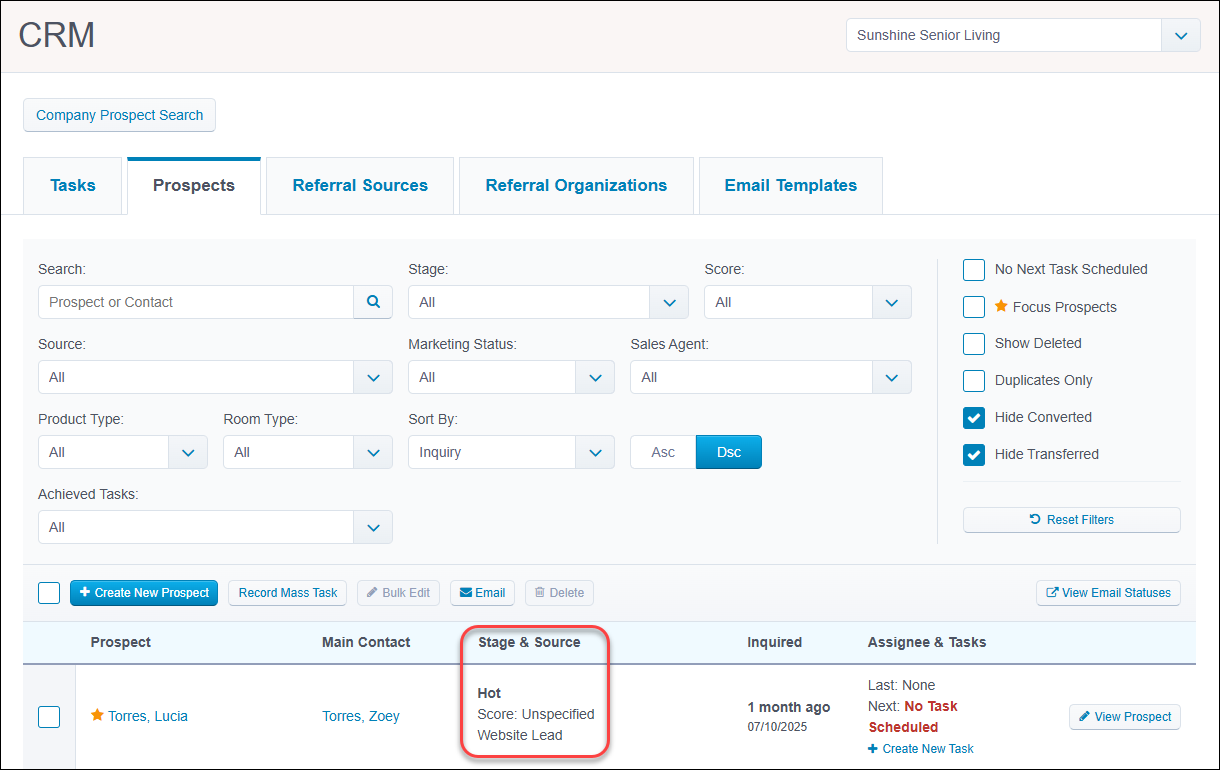The image size is (1220, 770).
Task: Click the Inquired column header
Action: coord(775,642)
